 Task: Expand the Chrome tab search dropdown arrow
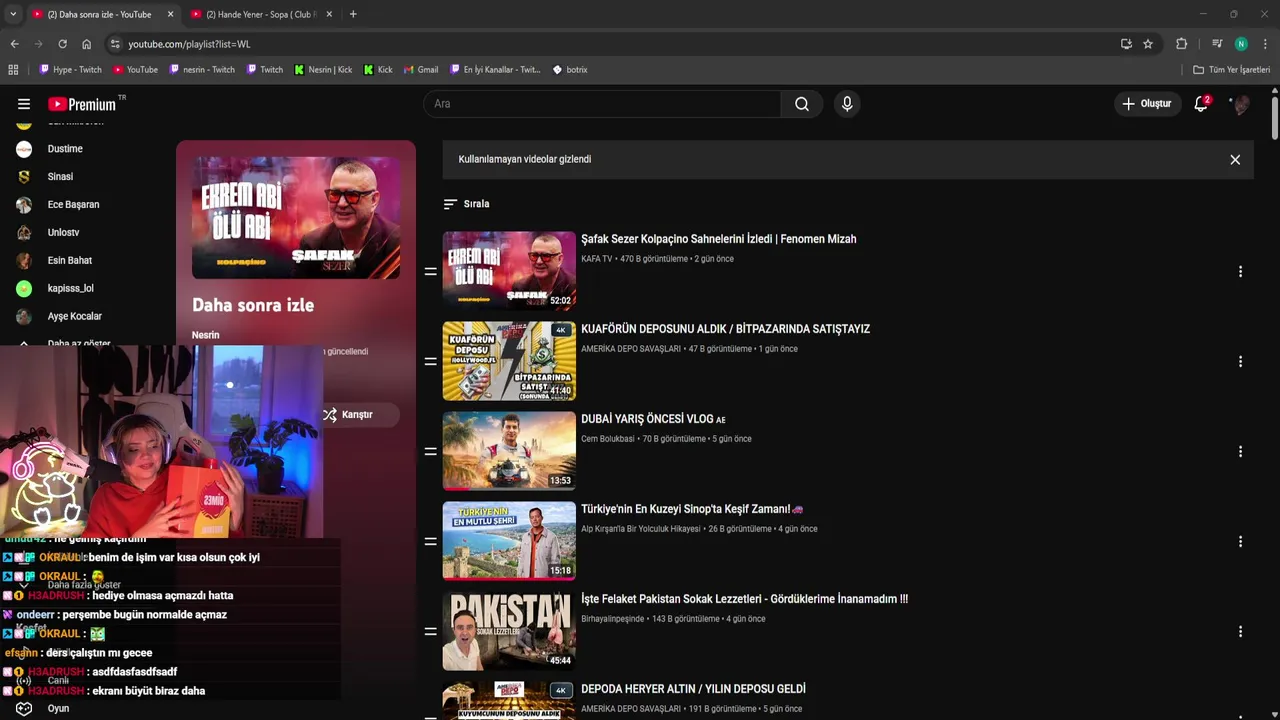[x=13, y=14]
